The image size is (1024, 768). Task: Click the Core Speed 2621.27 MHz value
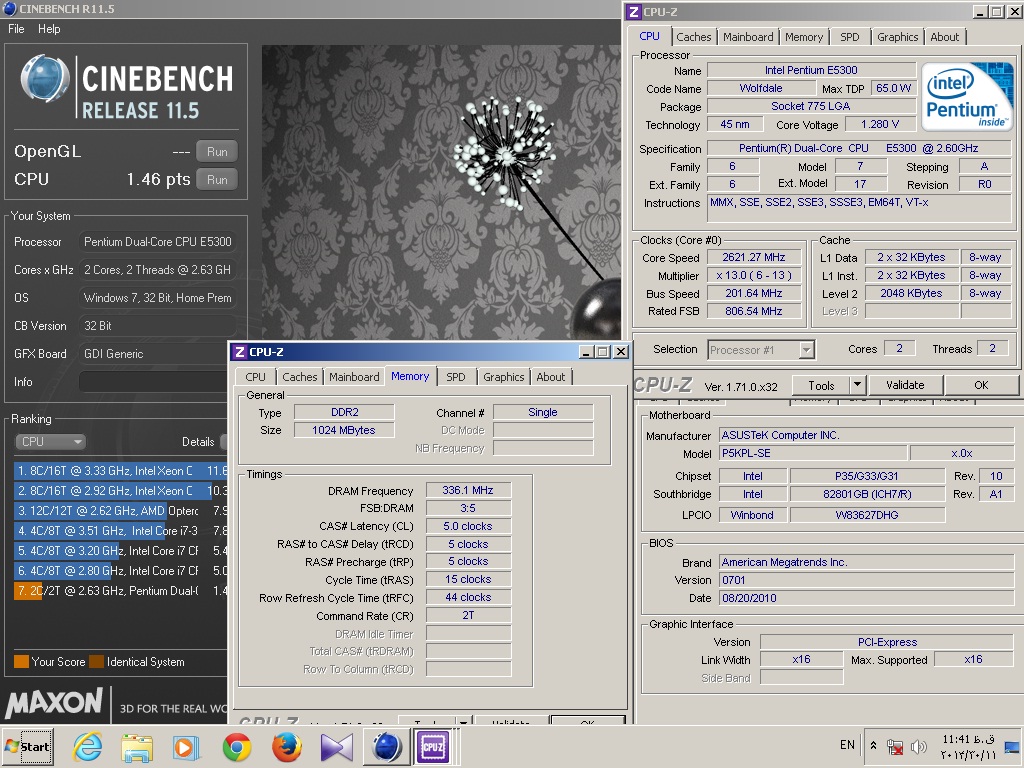(x=754, y=257)
